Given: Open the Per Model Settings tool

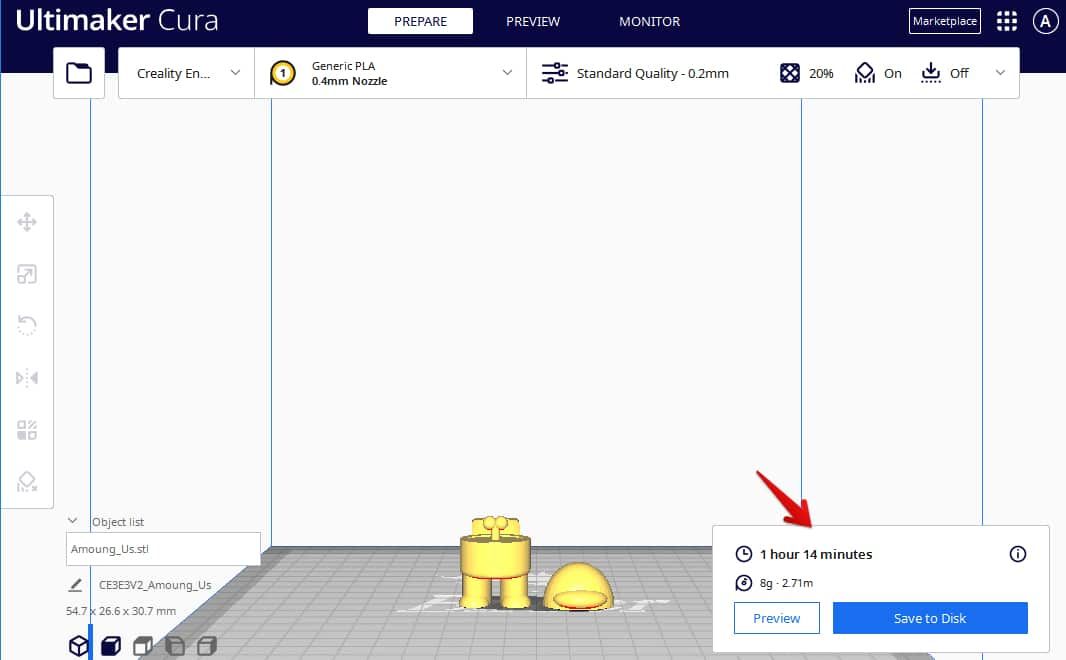Looking at the screenshot, I should 27,430.
